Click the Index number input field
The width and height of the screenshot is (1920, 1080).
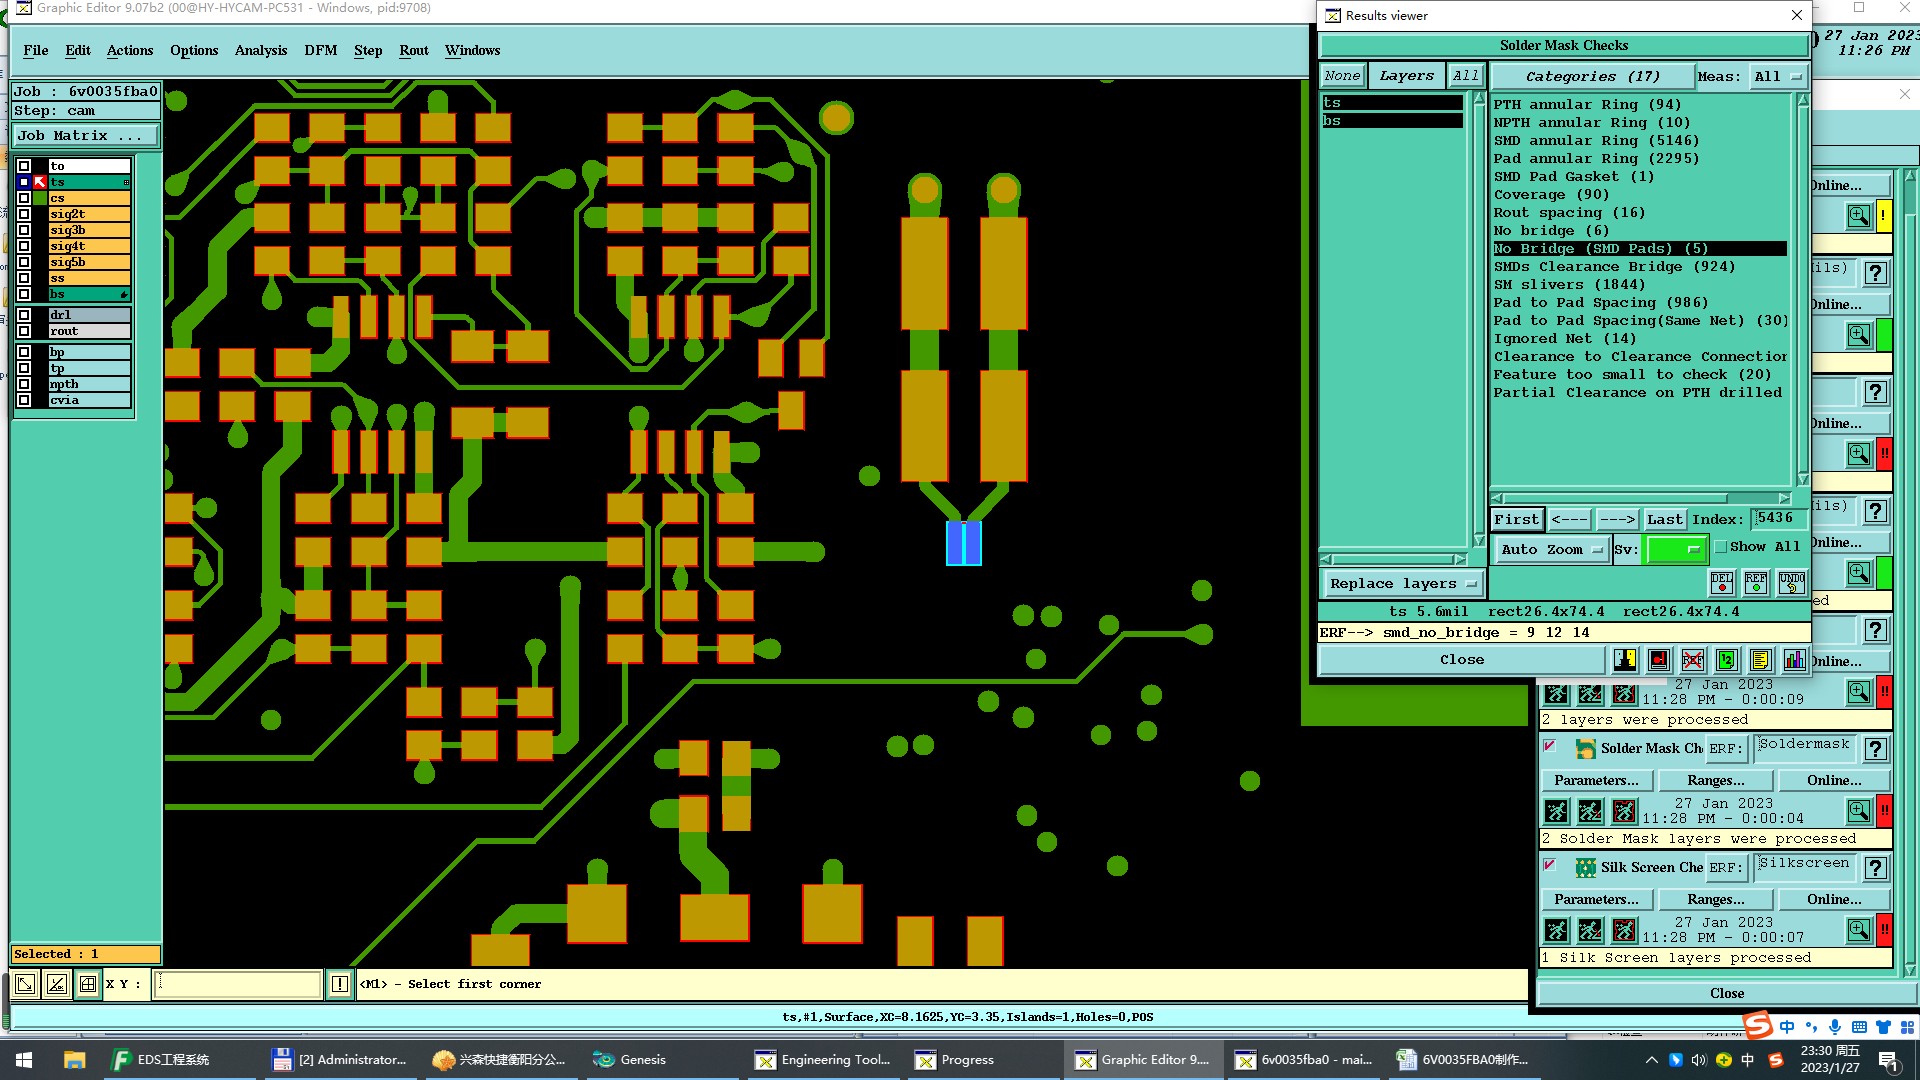point(1778,518)
